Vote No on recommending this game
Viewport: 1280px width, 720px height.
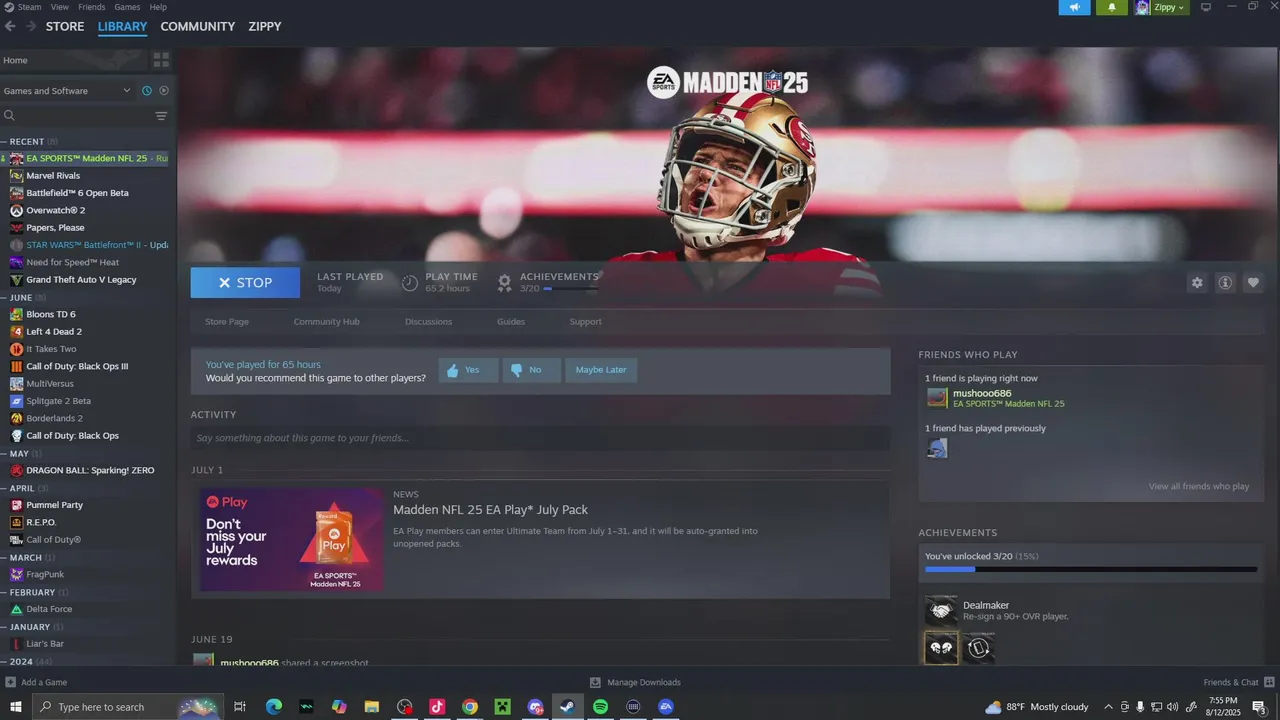[x=531, y=370]
